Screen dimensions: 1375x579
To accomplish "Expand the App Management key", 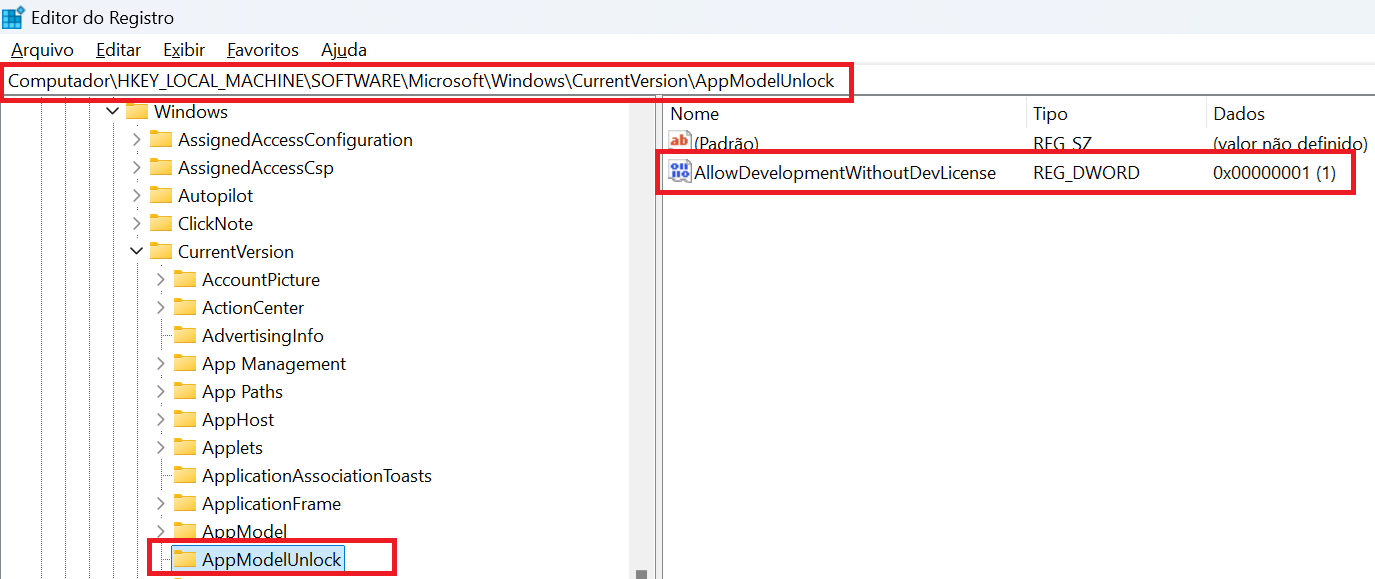I will point(161,364).
